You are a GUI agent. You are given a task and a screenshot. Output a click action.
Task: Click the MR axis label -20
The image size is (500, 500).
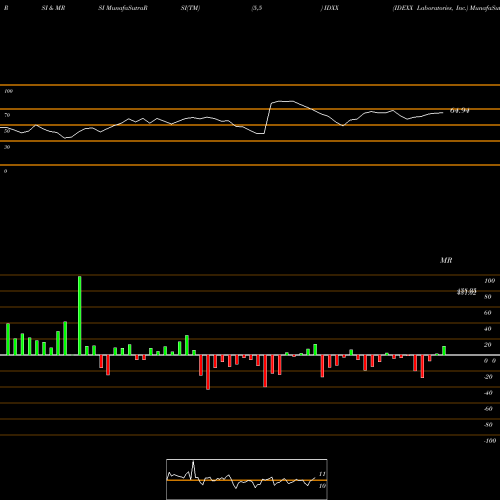coord(488,377)
